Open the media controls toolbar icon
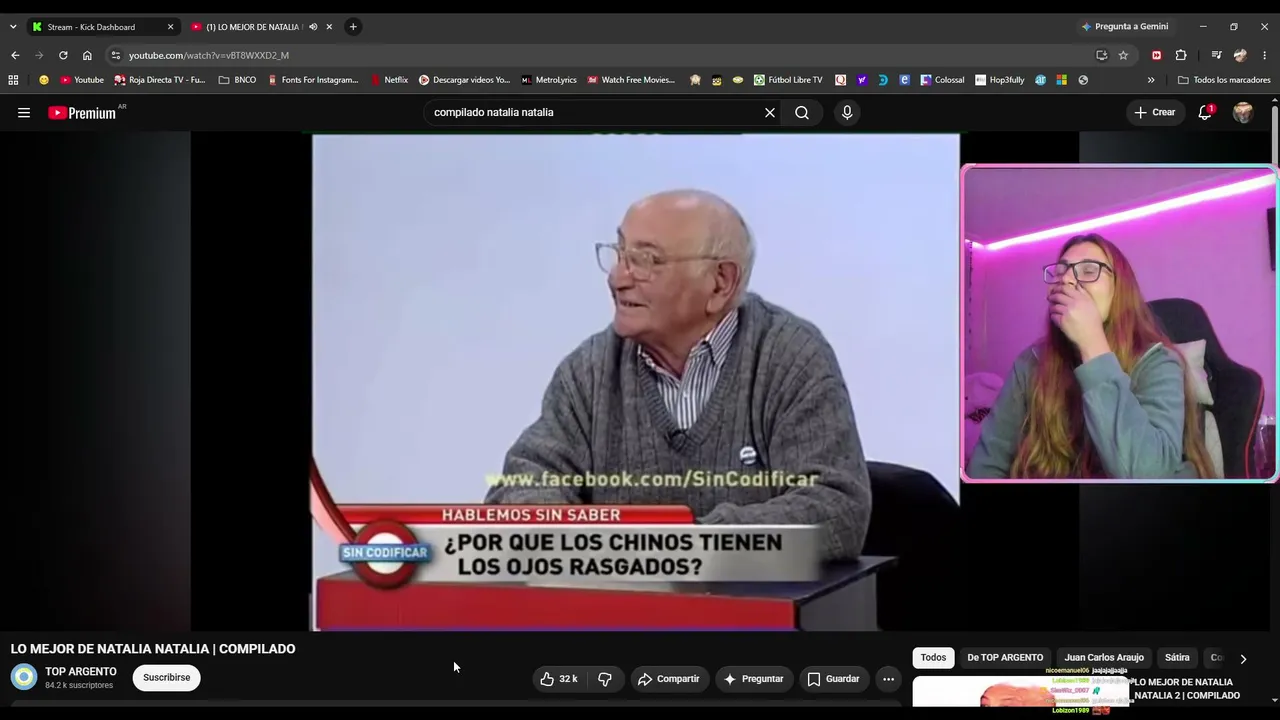Image resolution: width=1280 pixels, height=720 pixels. [1216, 55]
